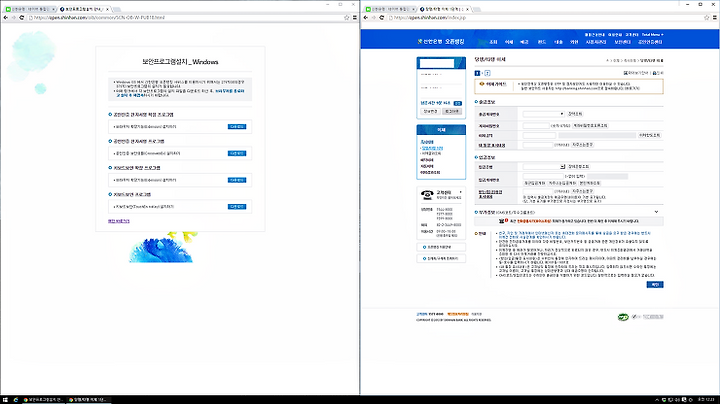Select the 보안프로그램설치 tab
This screenshot has width=720, height=404.
tap(84, 9)
